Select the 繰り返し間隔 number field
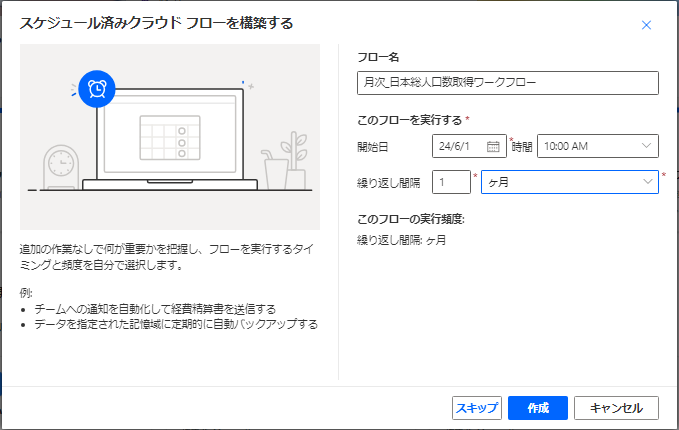 coord(450,181)
